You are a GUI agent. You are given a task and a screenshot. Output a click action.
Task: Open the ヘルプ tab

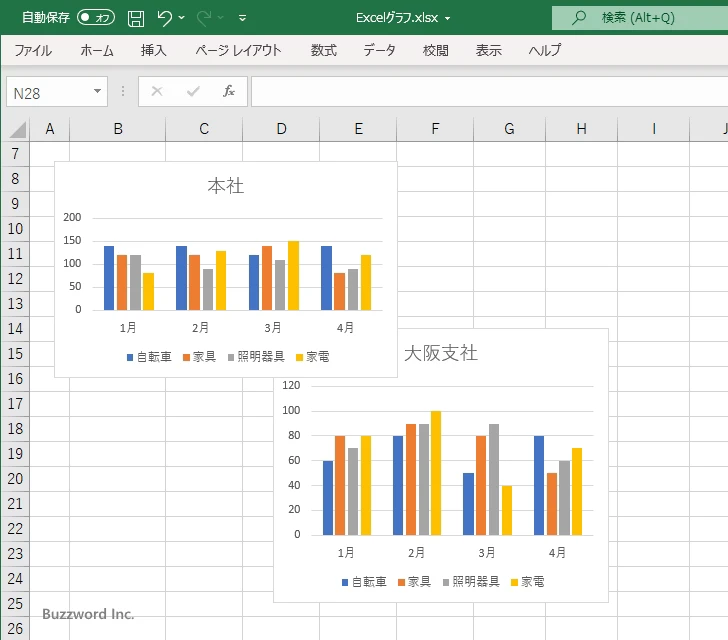[545, 50]
